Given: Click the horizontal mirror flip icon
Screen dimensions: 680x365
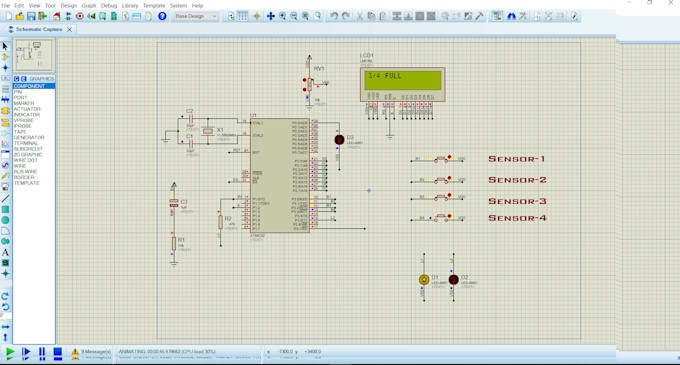Looking at the screenshot, I should [5, 327].
